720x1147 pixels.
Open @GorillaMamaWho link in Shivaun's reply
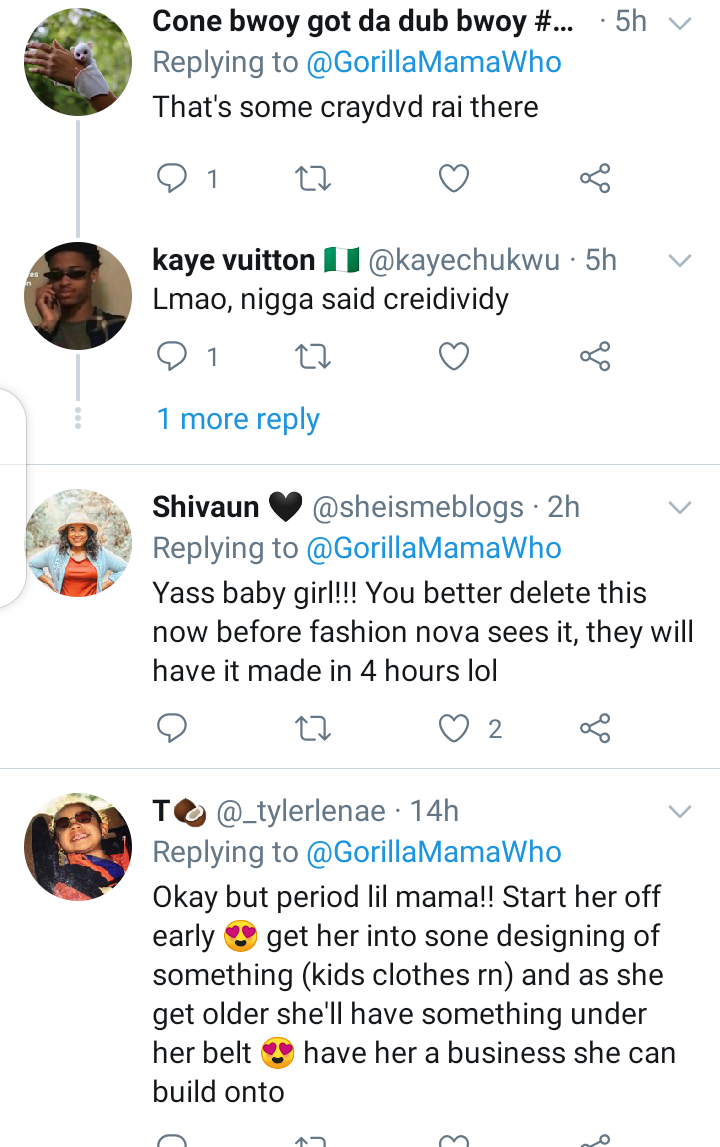tap(434, 548)
